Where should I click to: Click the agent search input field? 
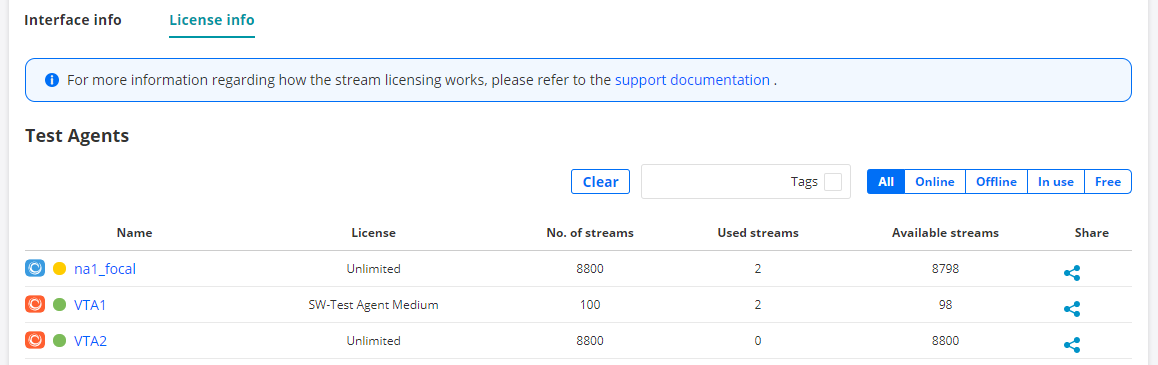click(x=714, y=182)
